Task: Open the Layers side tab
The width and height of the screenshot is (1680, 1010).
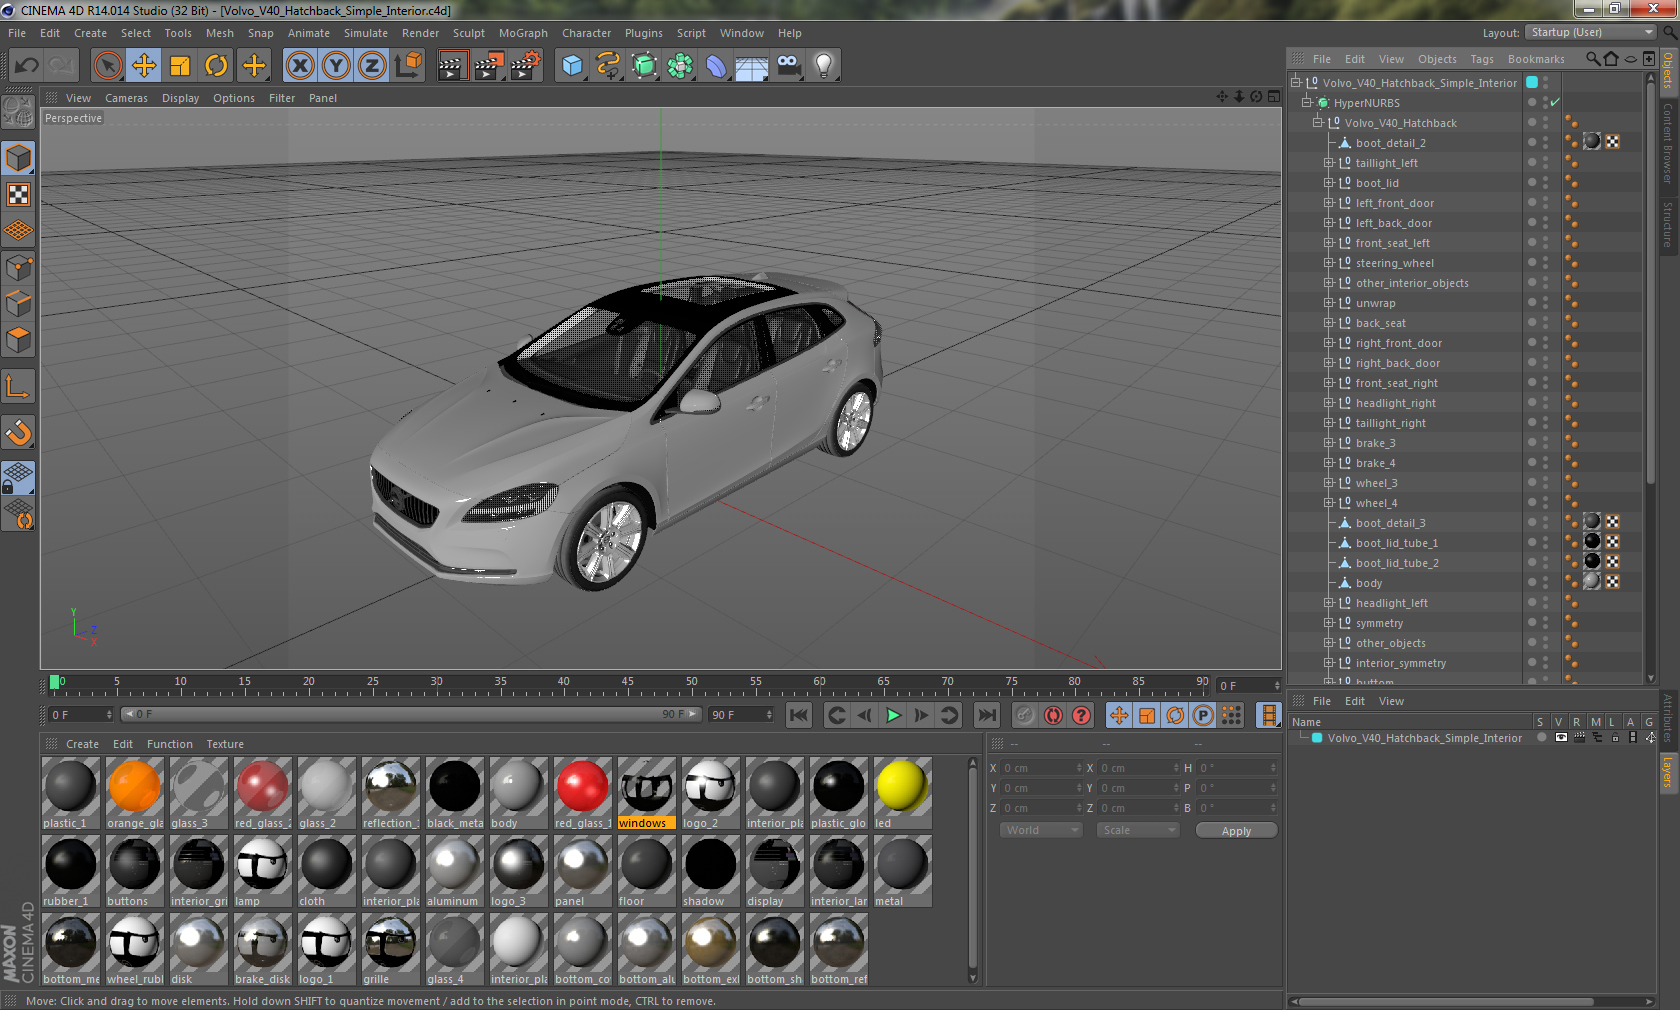Action: coord(1668,771)
